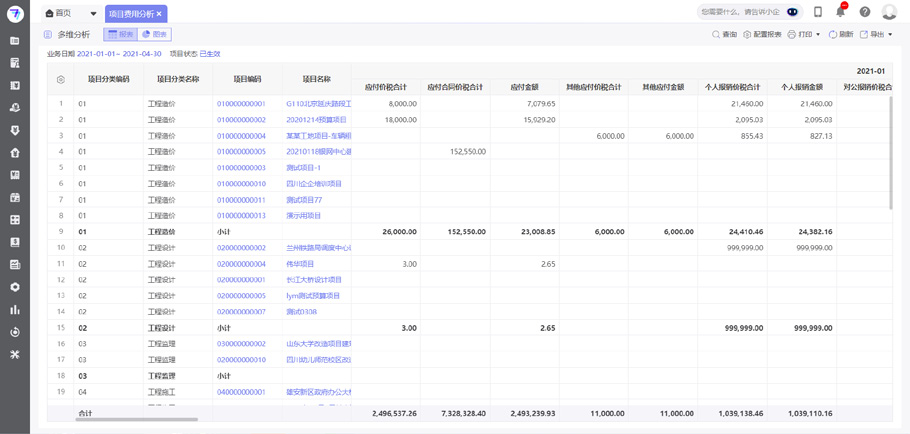Switch to 图表 chart view
This screenshot has width=910, height=434.
(x=154, y=35)
